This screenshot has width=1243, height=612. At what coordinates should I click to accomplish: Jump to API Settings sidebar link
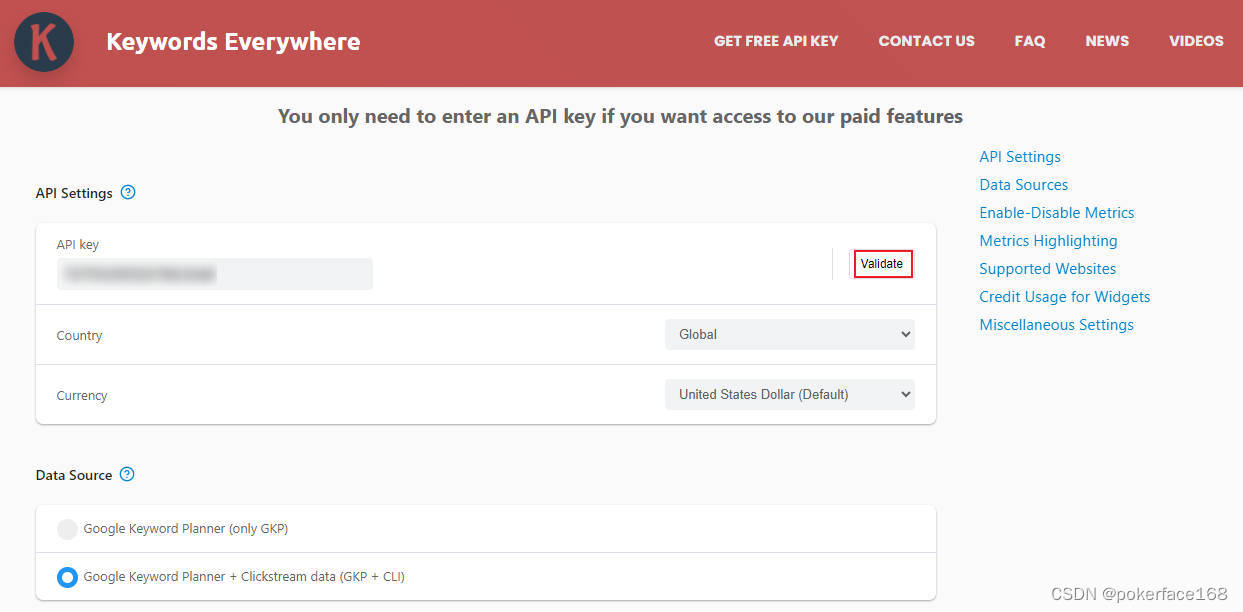point(1020,156)
